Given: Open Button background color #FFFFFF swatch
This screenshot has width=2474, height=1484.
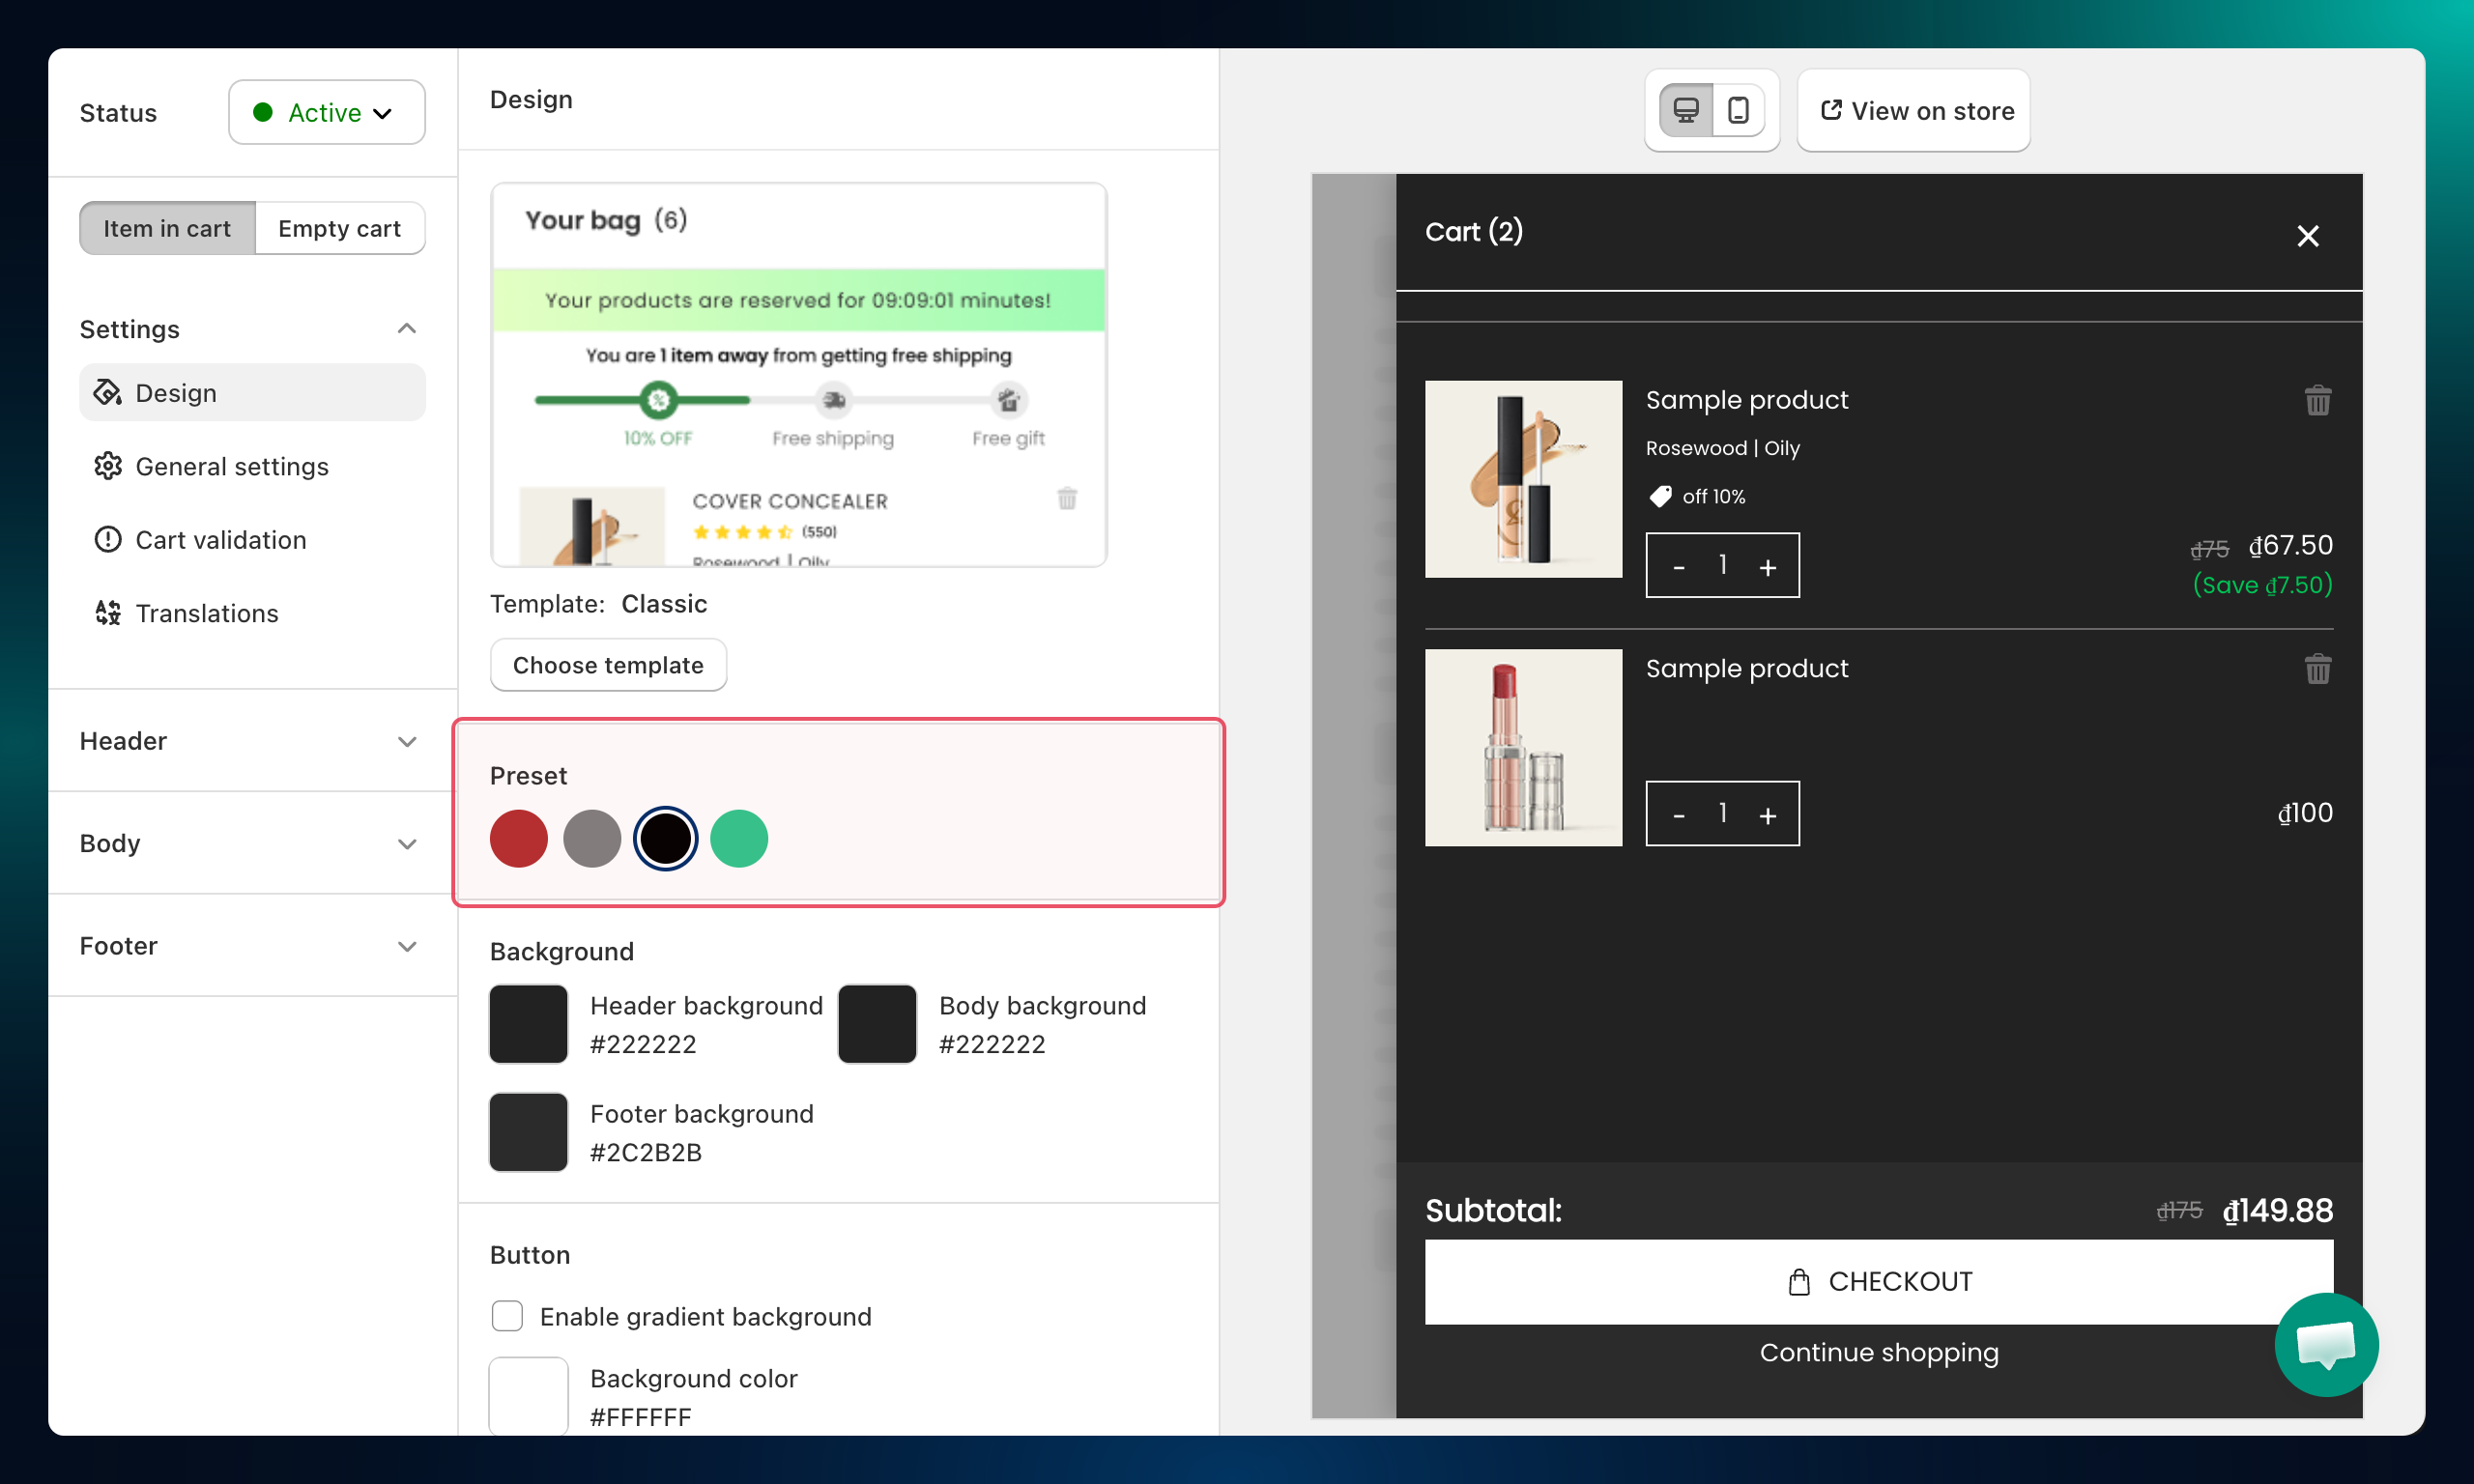Looking at the screenshot, I should [x=528, y=1395].
